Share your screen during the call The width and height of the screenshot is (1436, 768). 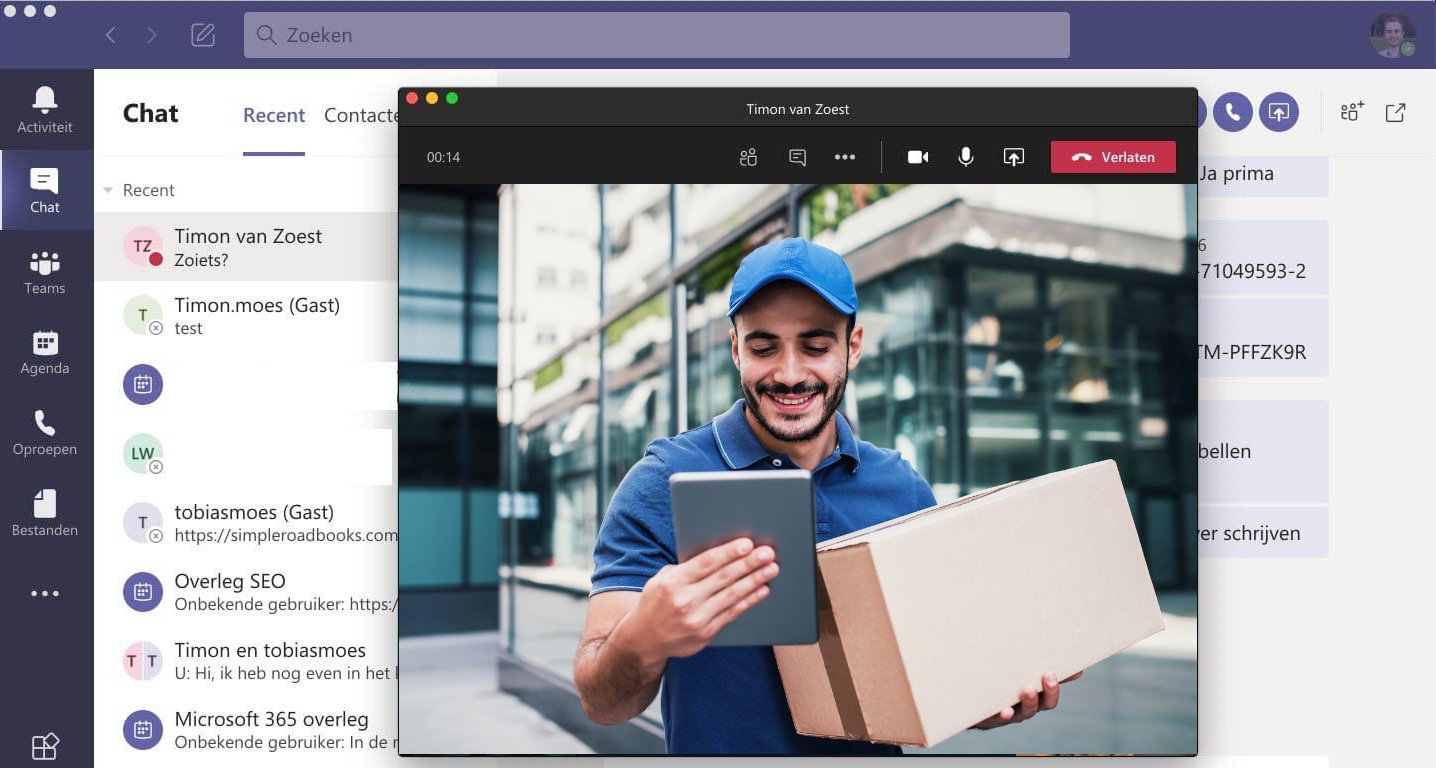click(1013, 157)
